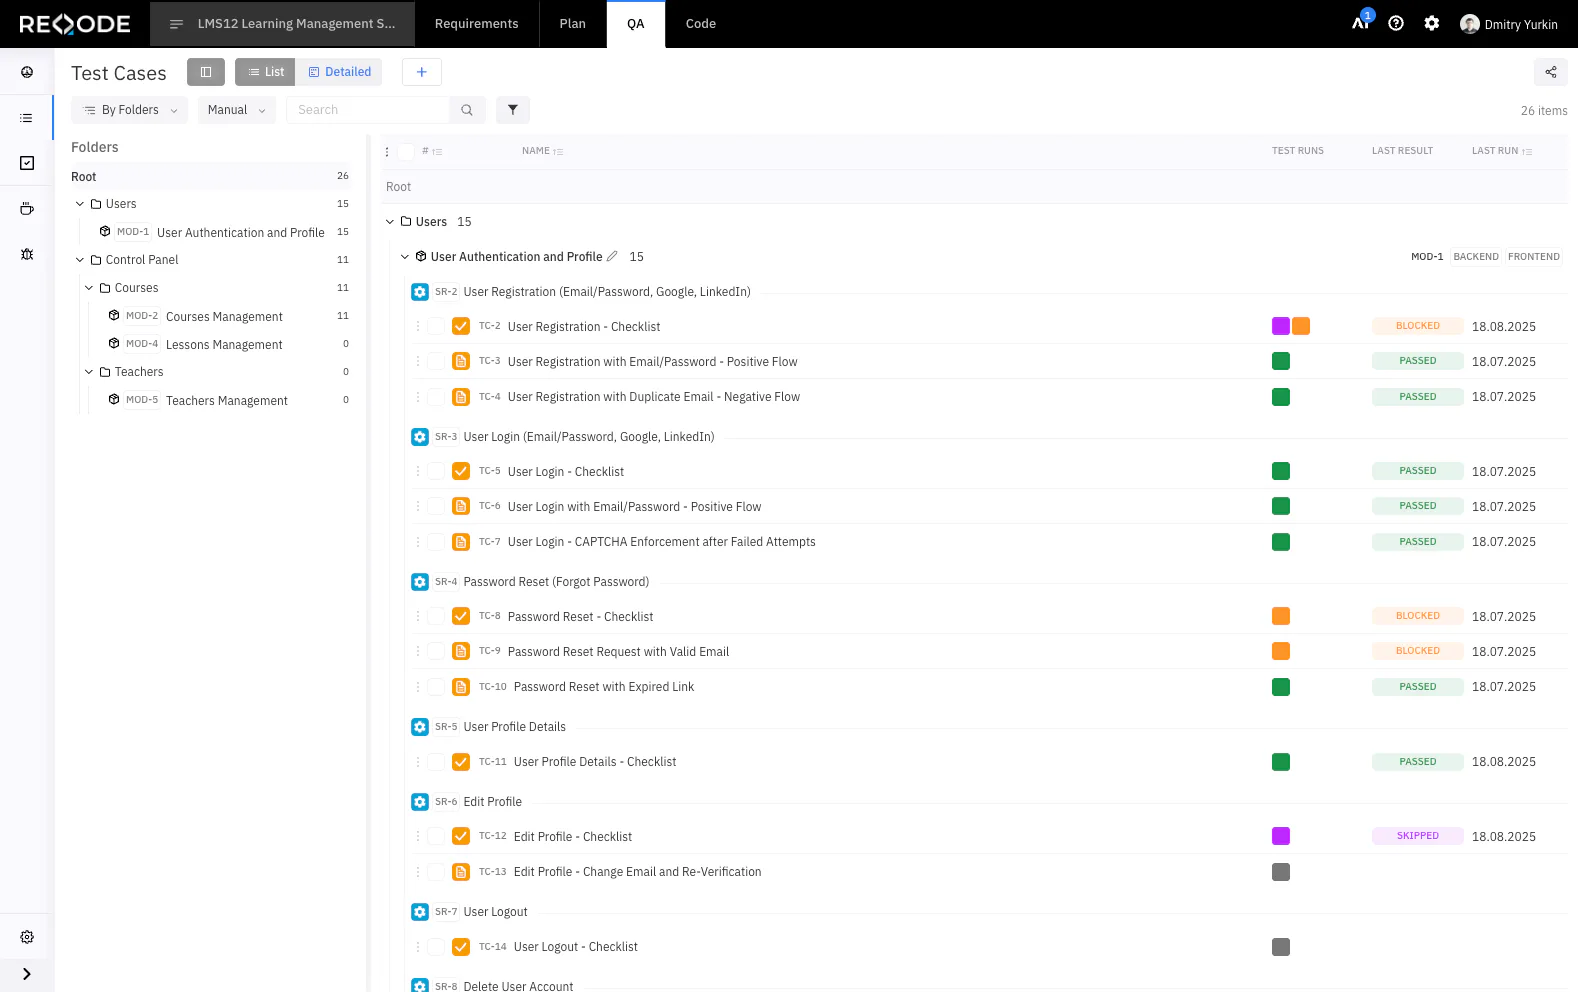Click the purple test run square for TC-2
Screen dimensions: 1578x992
1281,326
